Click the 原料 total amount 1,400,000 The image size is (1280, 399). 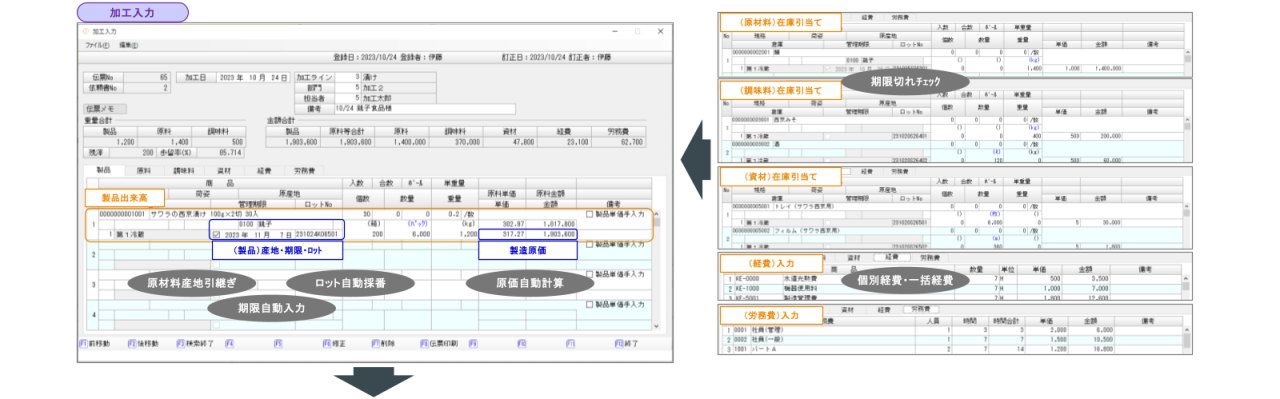pos(403,142)
